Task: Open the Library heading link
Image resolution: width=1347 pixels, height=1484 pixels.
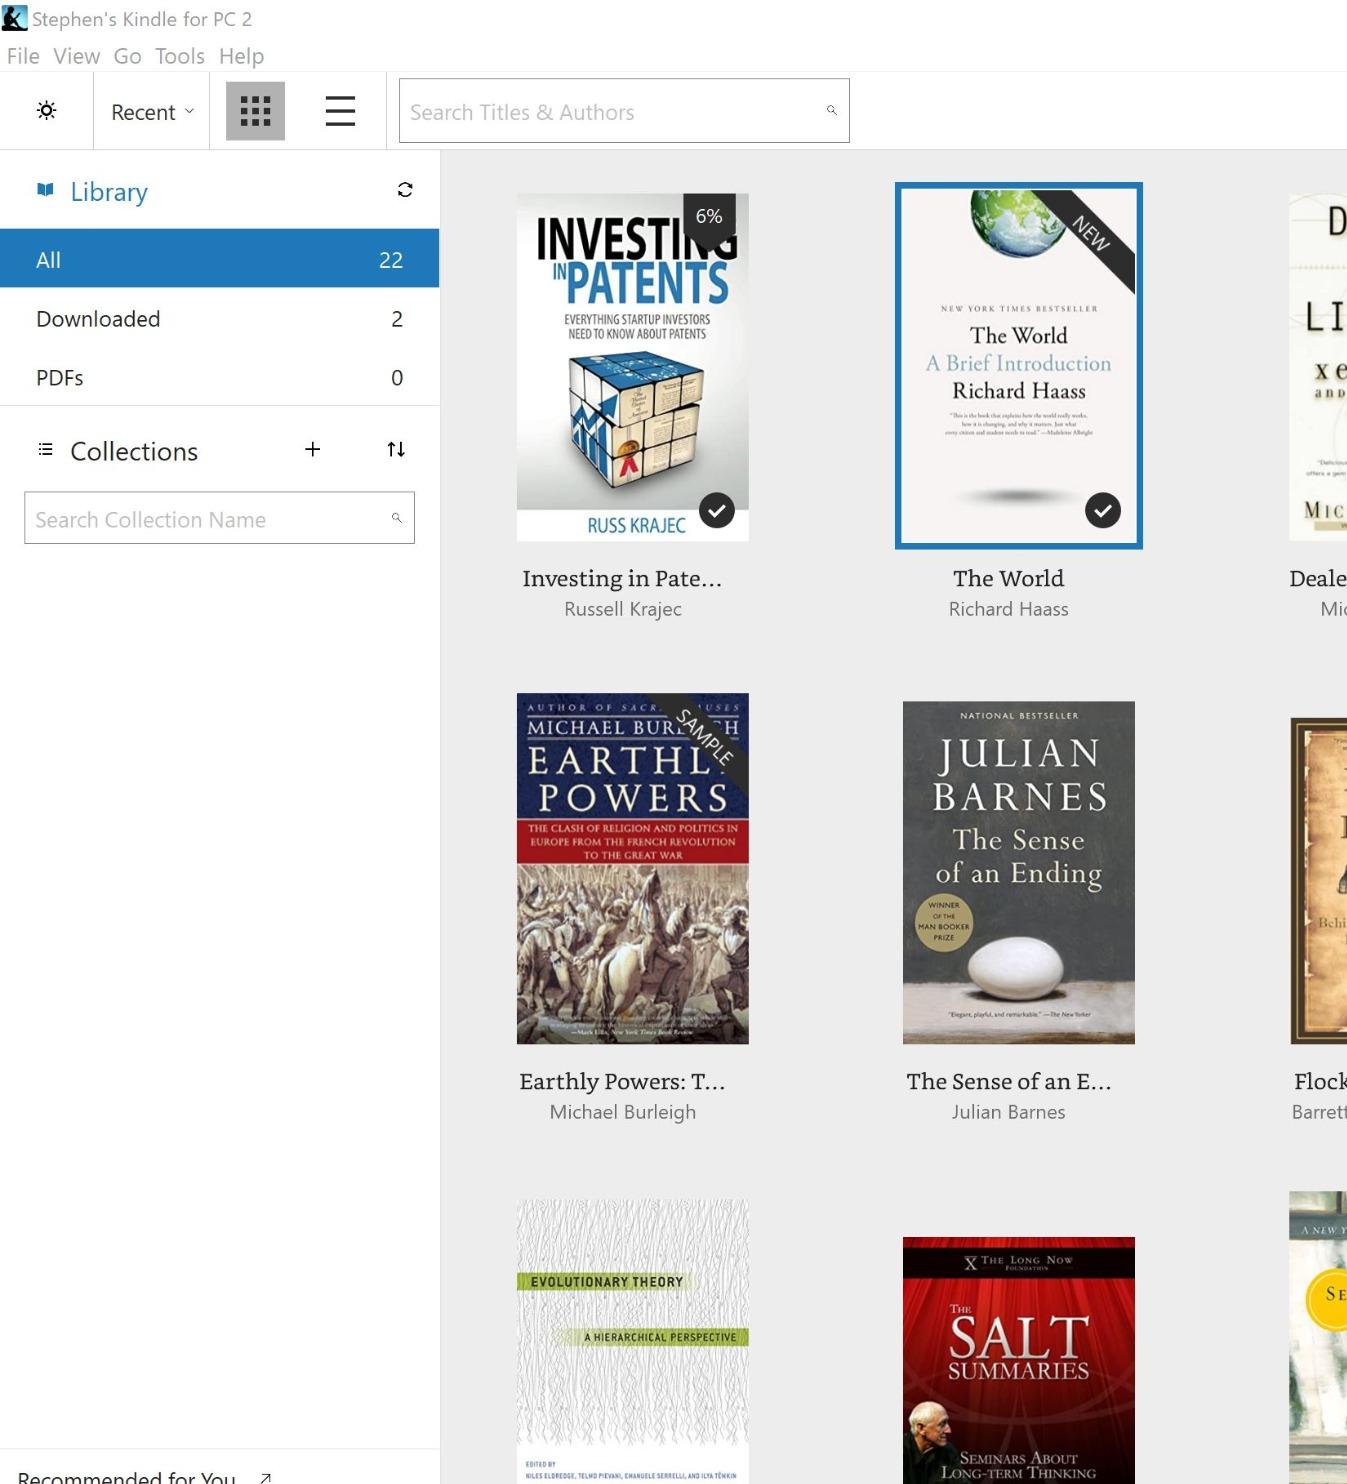Action: [109, 192]
